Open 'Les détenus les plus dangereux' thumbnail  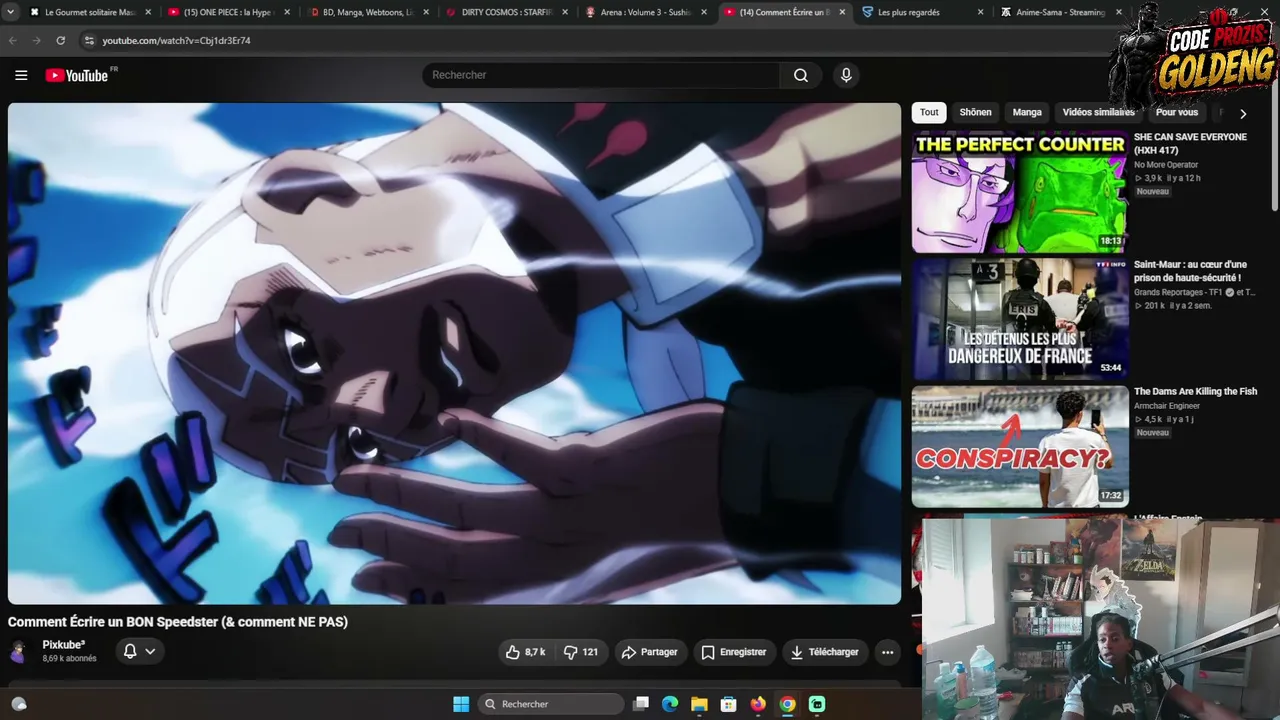click(x=1019, y=319)
